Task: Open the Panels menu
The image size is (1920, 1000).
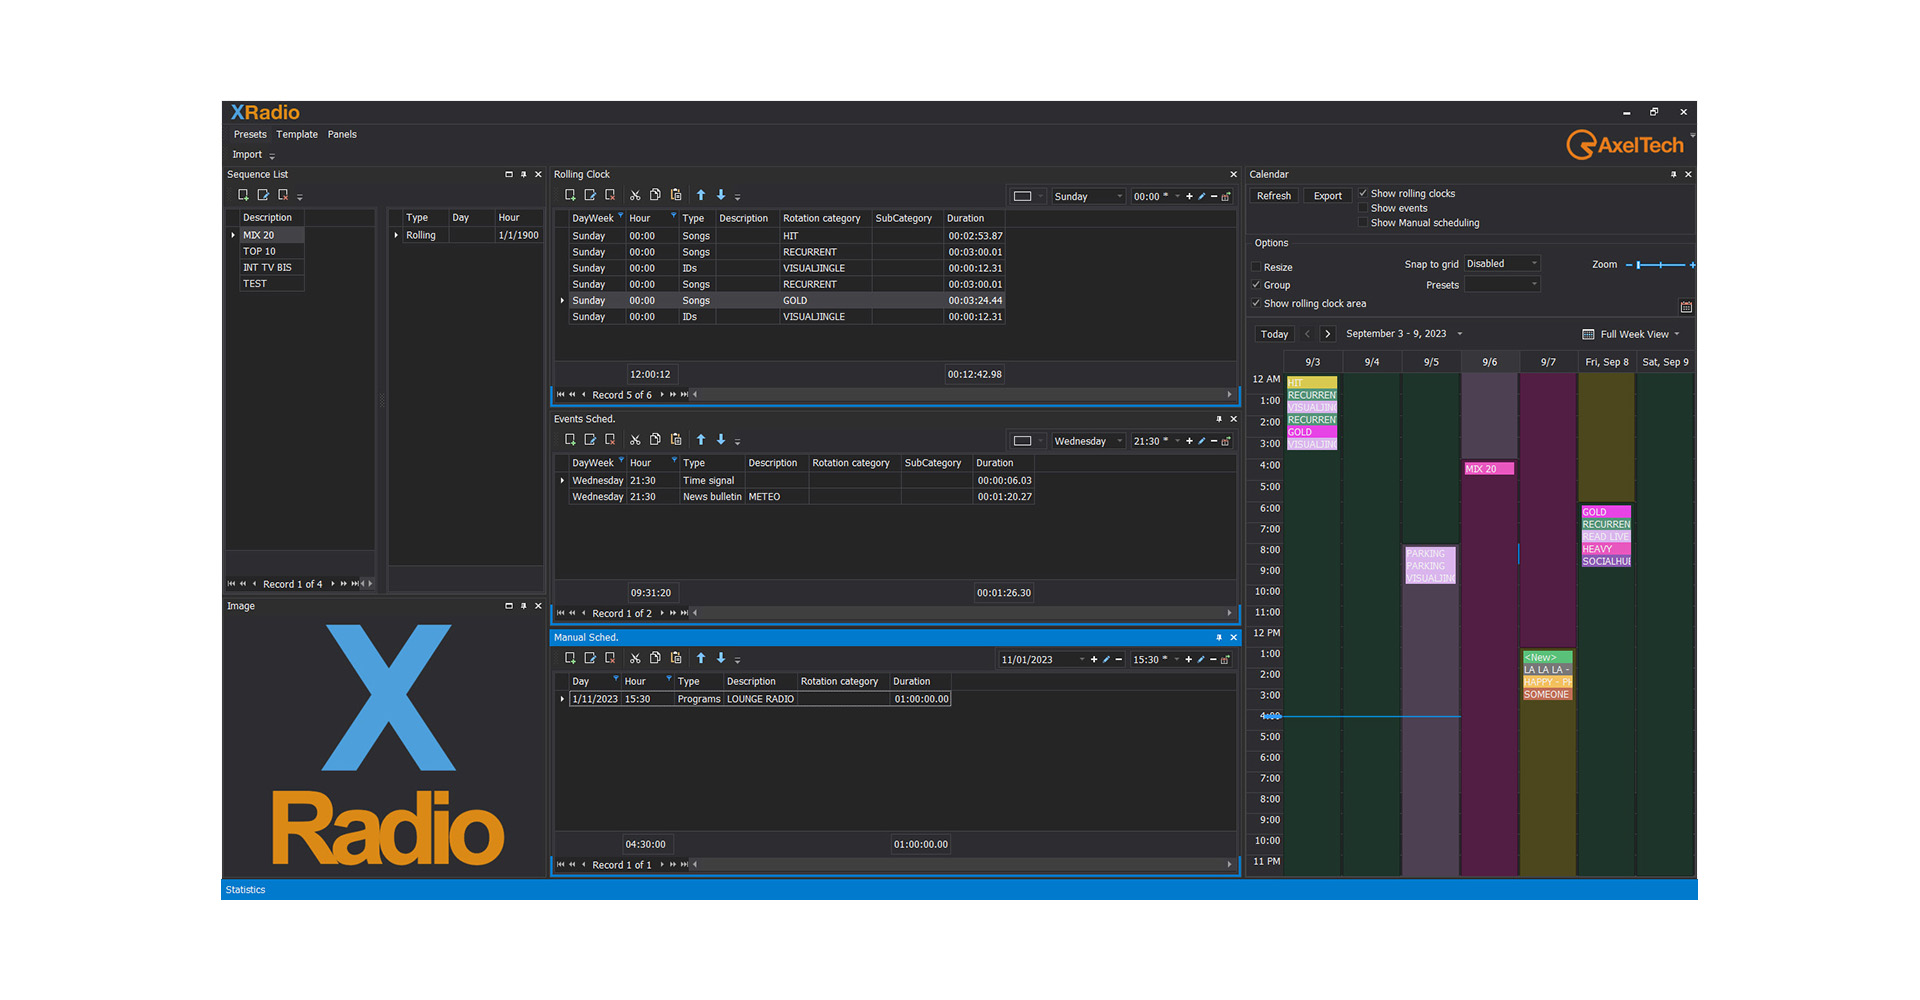Action: 342,135
